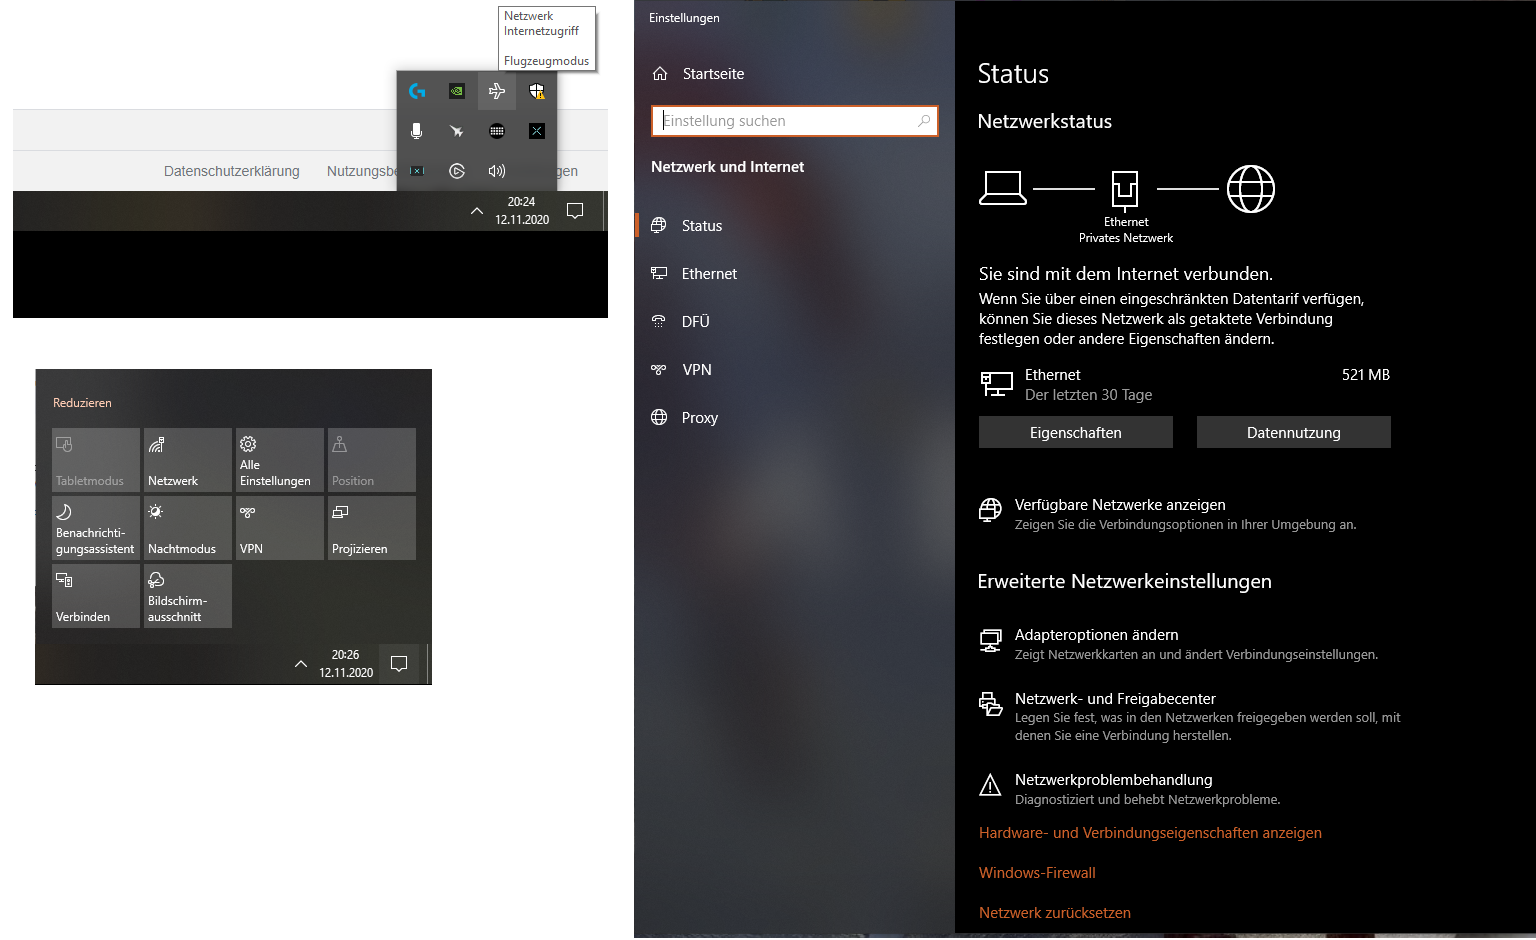The width and height of the screenshot is (1536, 940).
Task: Click the microphone tray icon
Action: [417, 131]
